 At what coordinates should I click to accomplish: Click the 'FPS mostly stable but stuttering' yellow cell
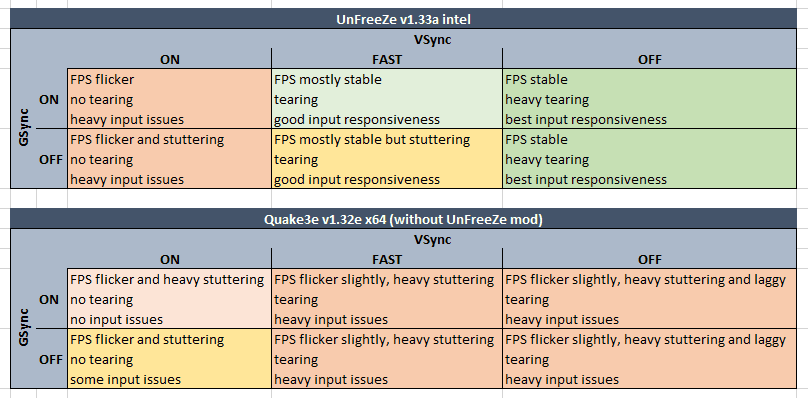click(x=387, y=159)
